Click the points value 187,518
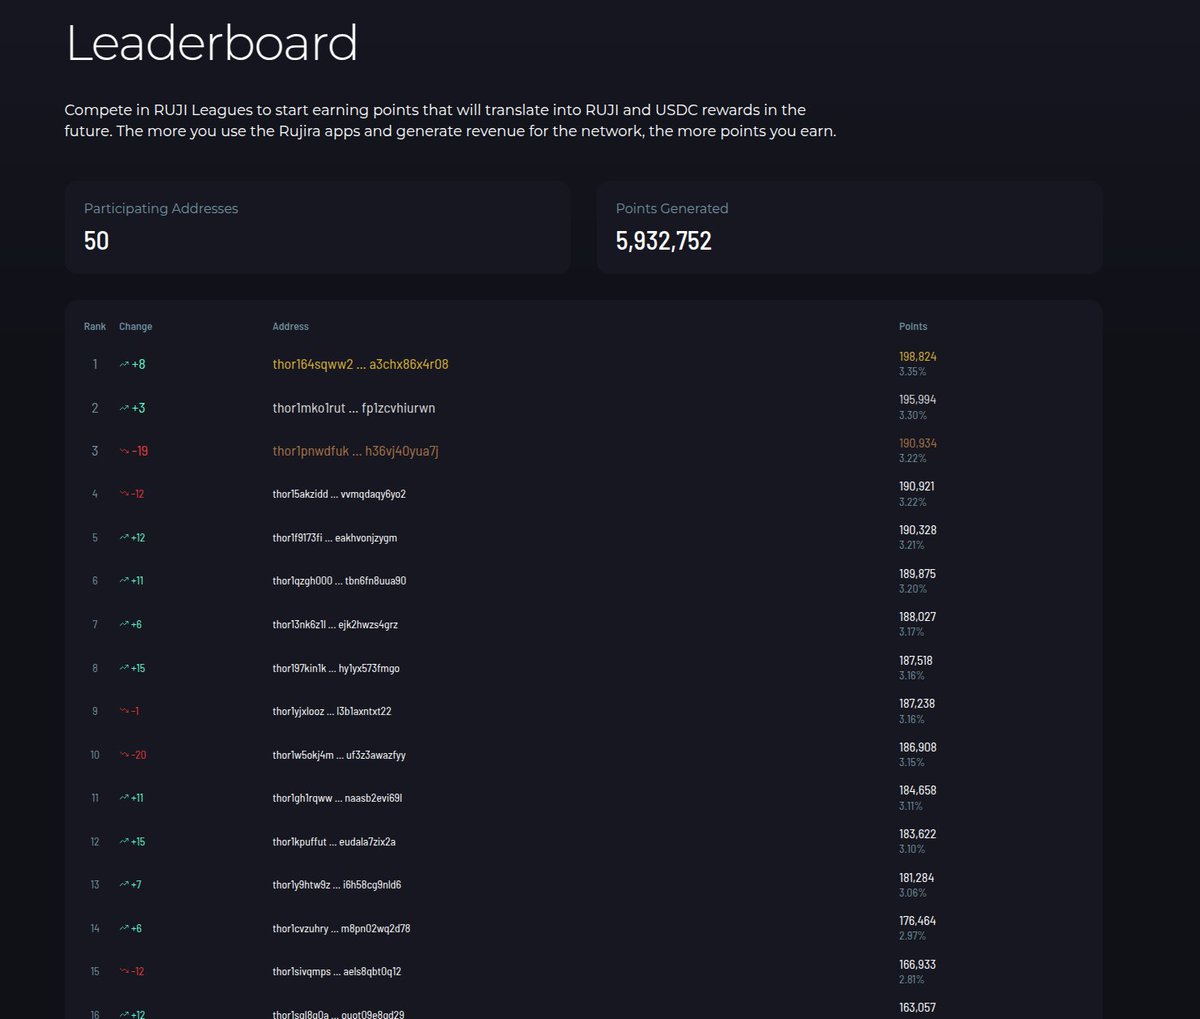The width and height of the screenshot is (1200, 1019). [917, 661]
